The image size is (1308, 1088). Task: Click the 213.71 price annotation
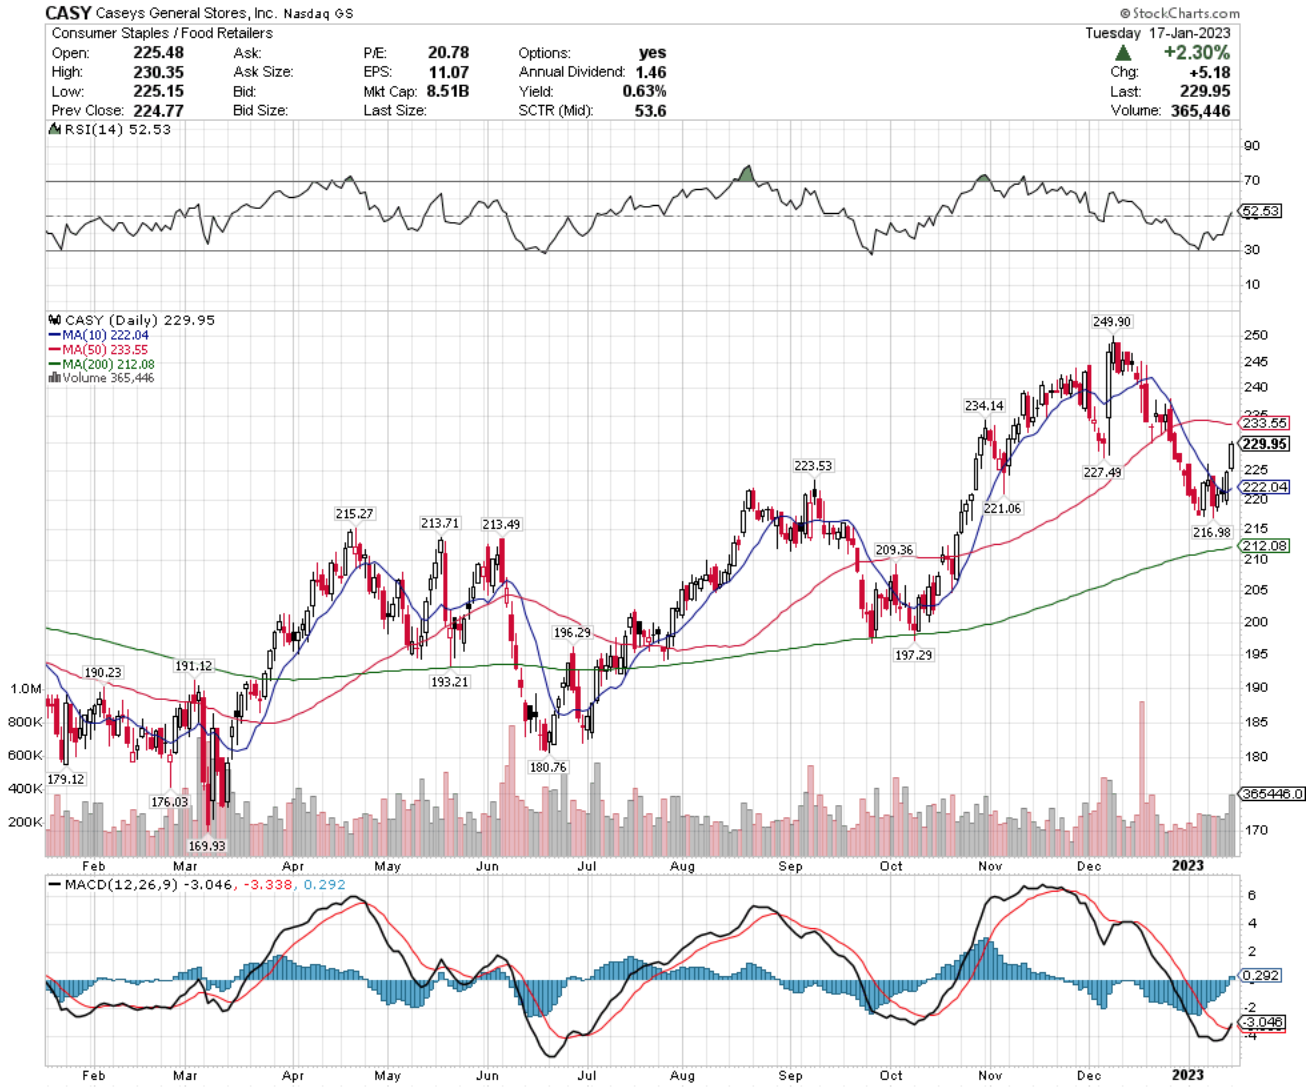(440, 524)
